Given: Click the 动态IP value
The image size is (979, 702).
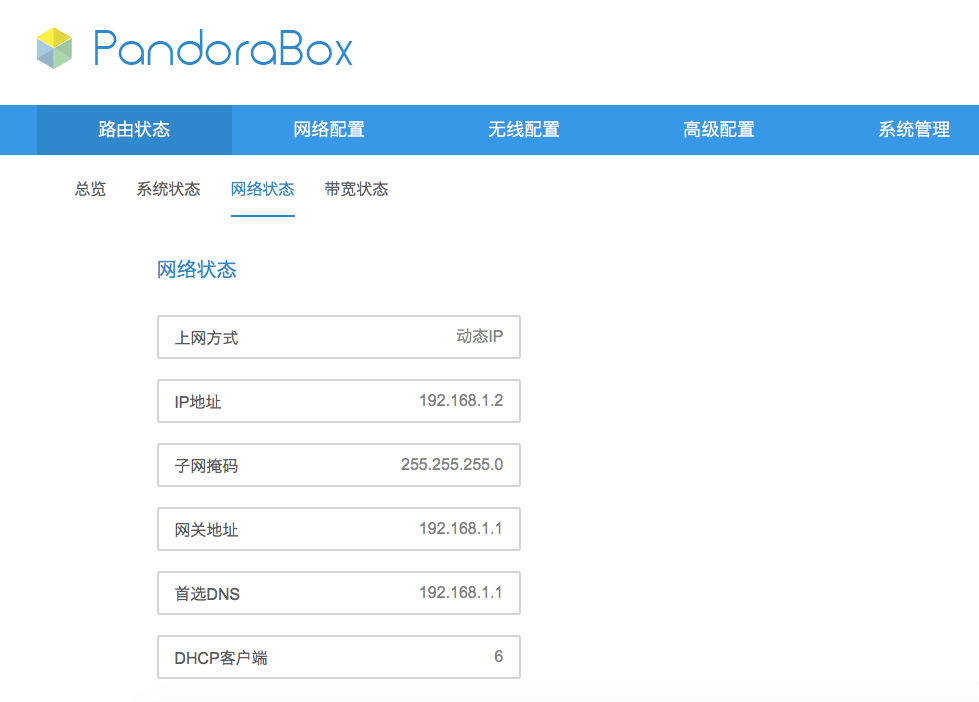Looking at the screenshot, I should (480, 337).
